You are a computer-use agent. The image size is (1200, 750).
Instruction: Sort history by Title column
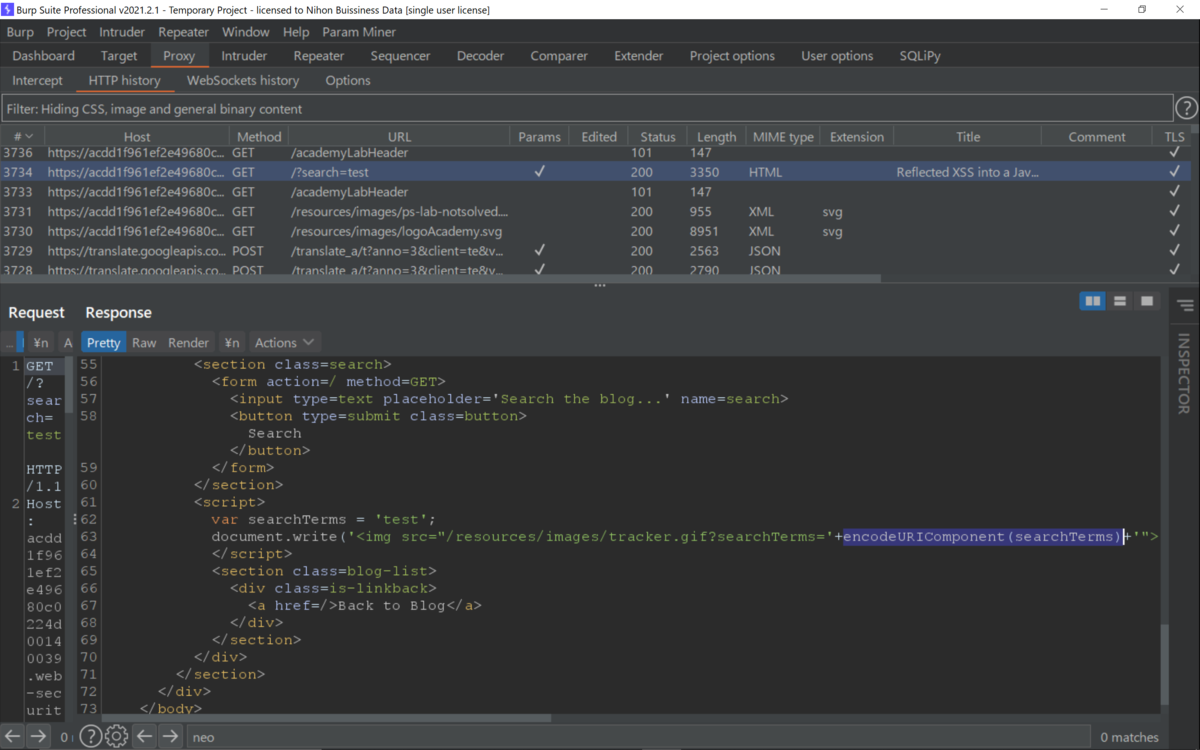point(968,136)
